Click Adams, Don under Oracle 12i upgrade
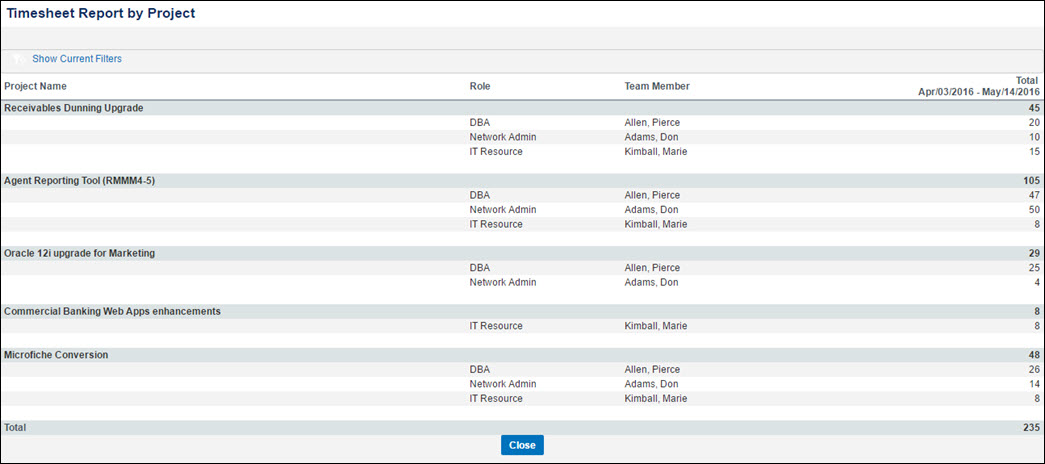This screenshot has width=1045, height=464. [652, 283]
